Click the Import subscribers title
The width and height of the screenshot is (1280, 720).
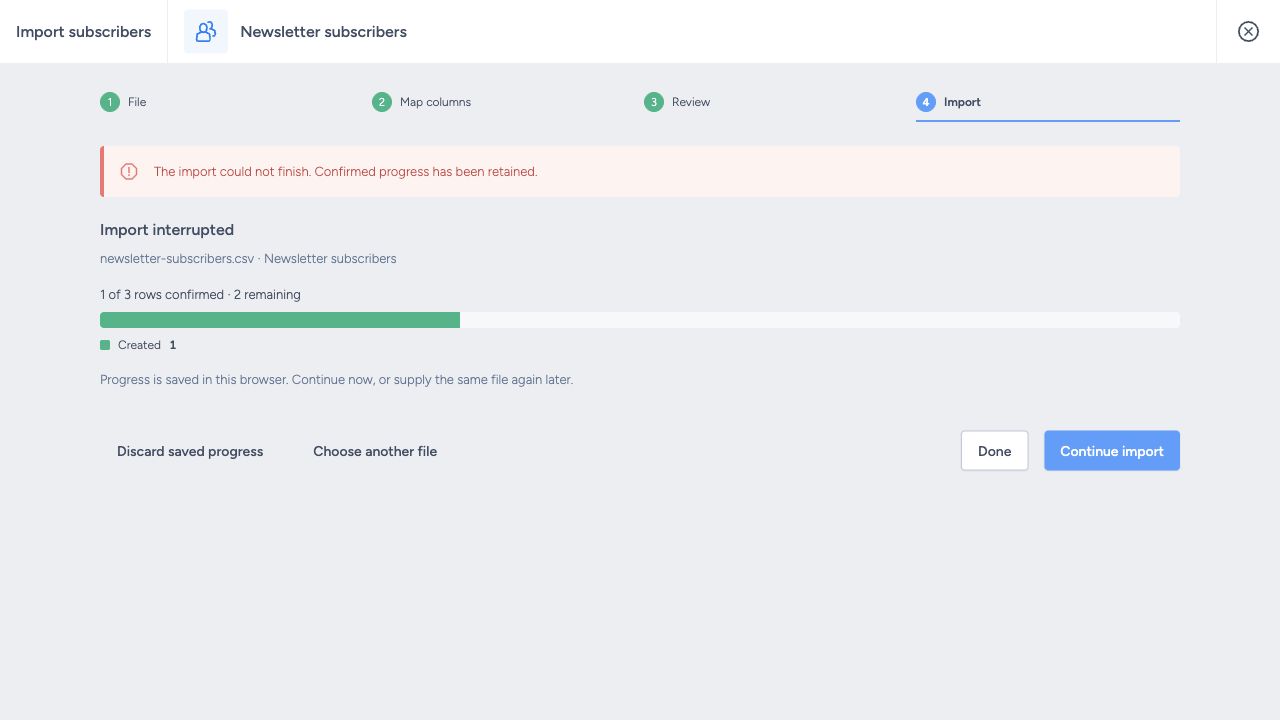pyautogui.click(x=83, y=31)
